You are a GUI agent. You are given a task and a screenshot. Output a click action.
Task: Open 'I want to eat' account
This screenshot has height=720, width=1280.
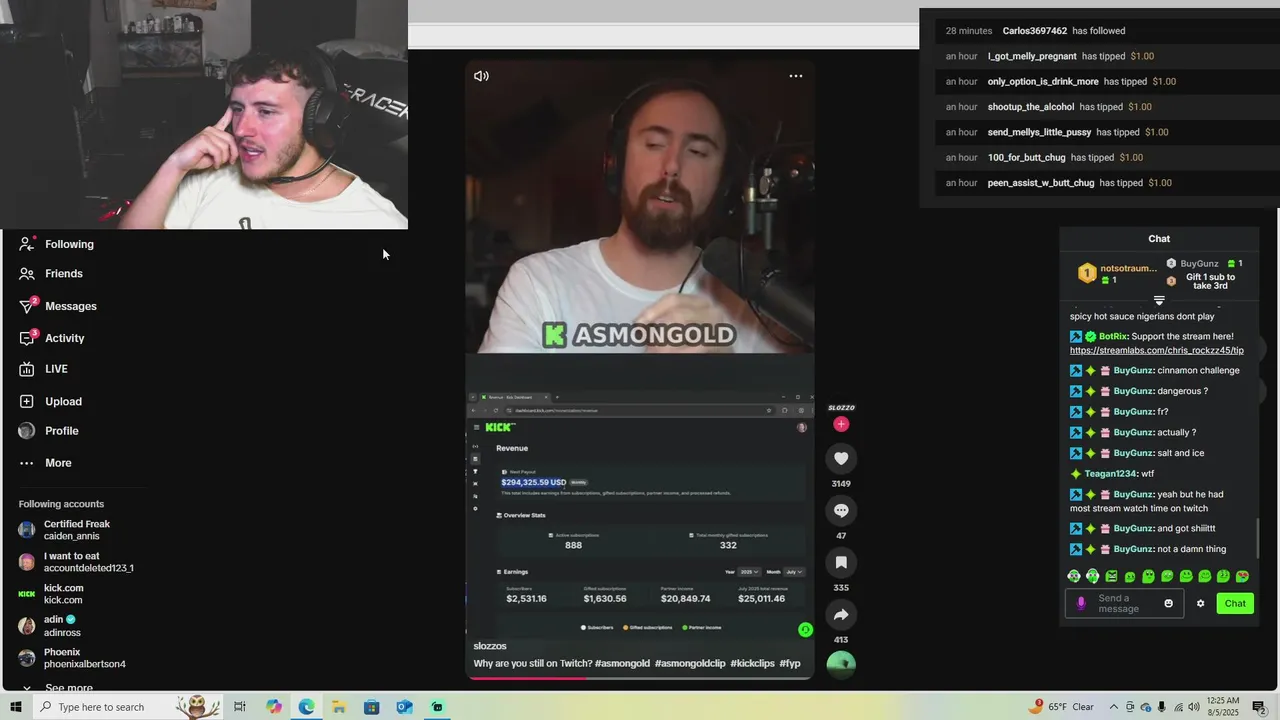pos(76,562)
